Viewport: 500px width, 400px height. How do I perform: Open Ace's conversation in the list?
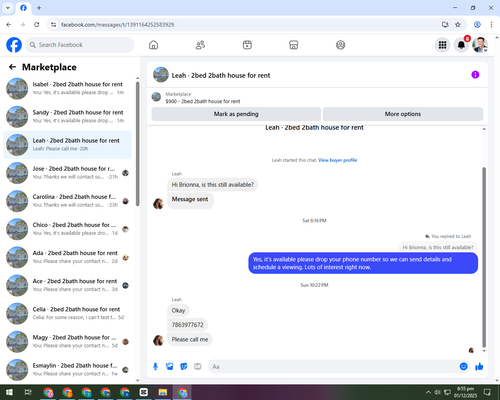coord(67,285)
